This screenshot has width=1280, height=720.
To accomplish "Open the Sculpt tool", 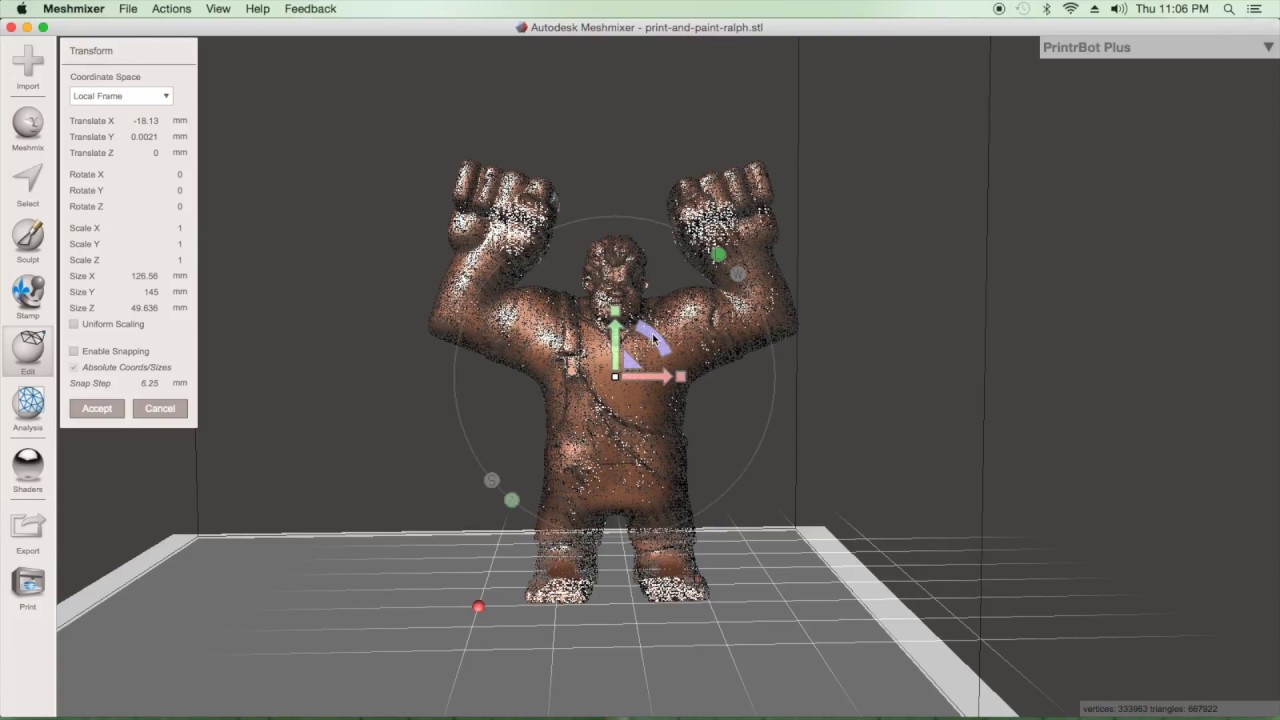I will [x=28, y=241].
